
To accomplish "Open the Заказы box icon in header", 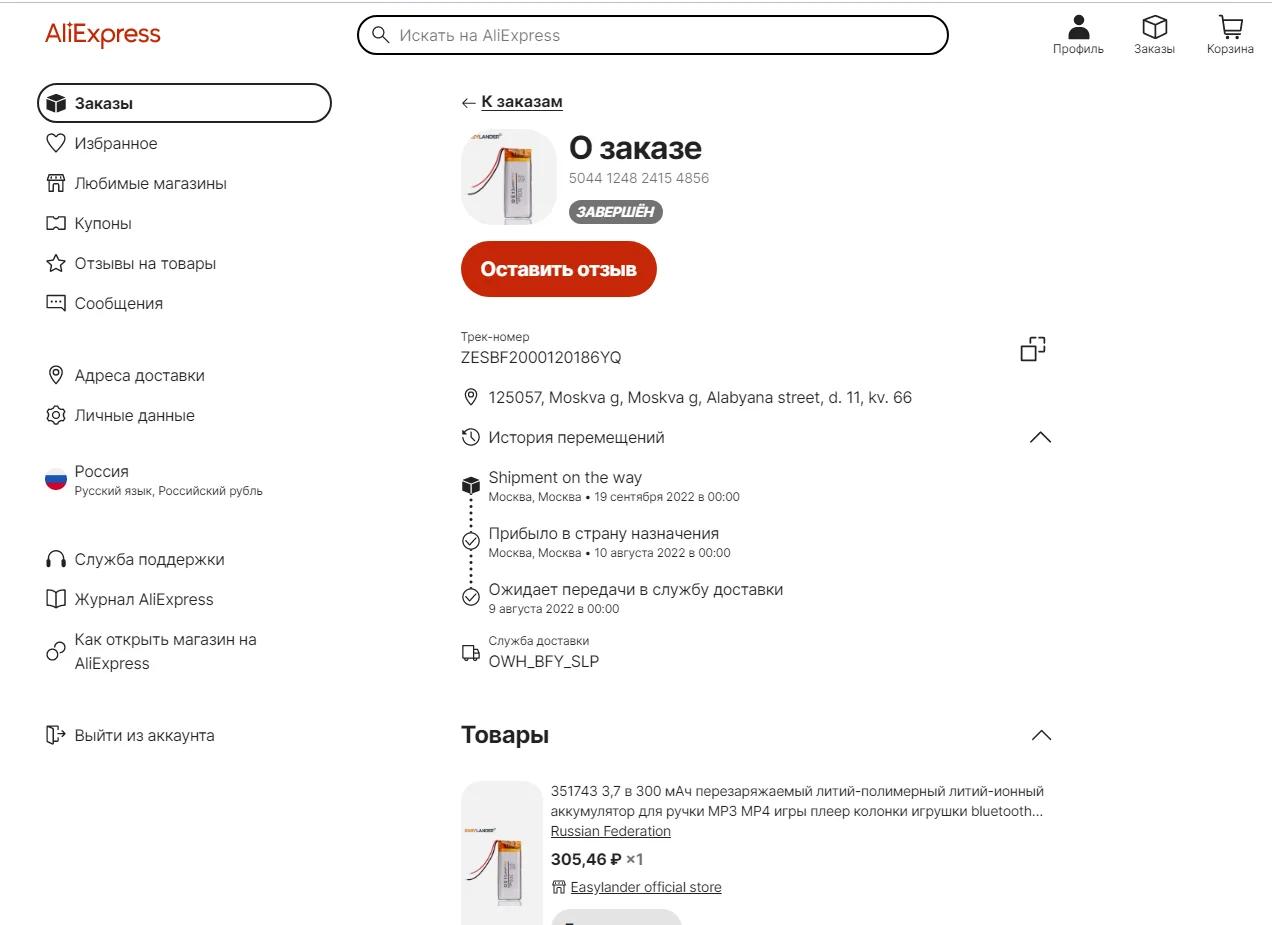I will point(1154,35).
